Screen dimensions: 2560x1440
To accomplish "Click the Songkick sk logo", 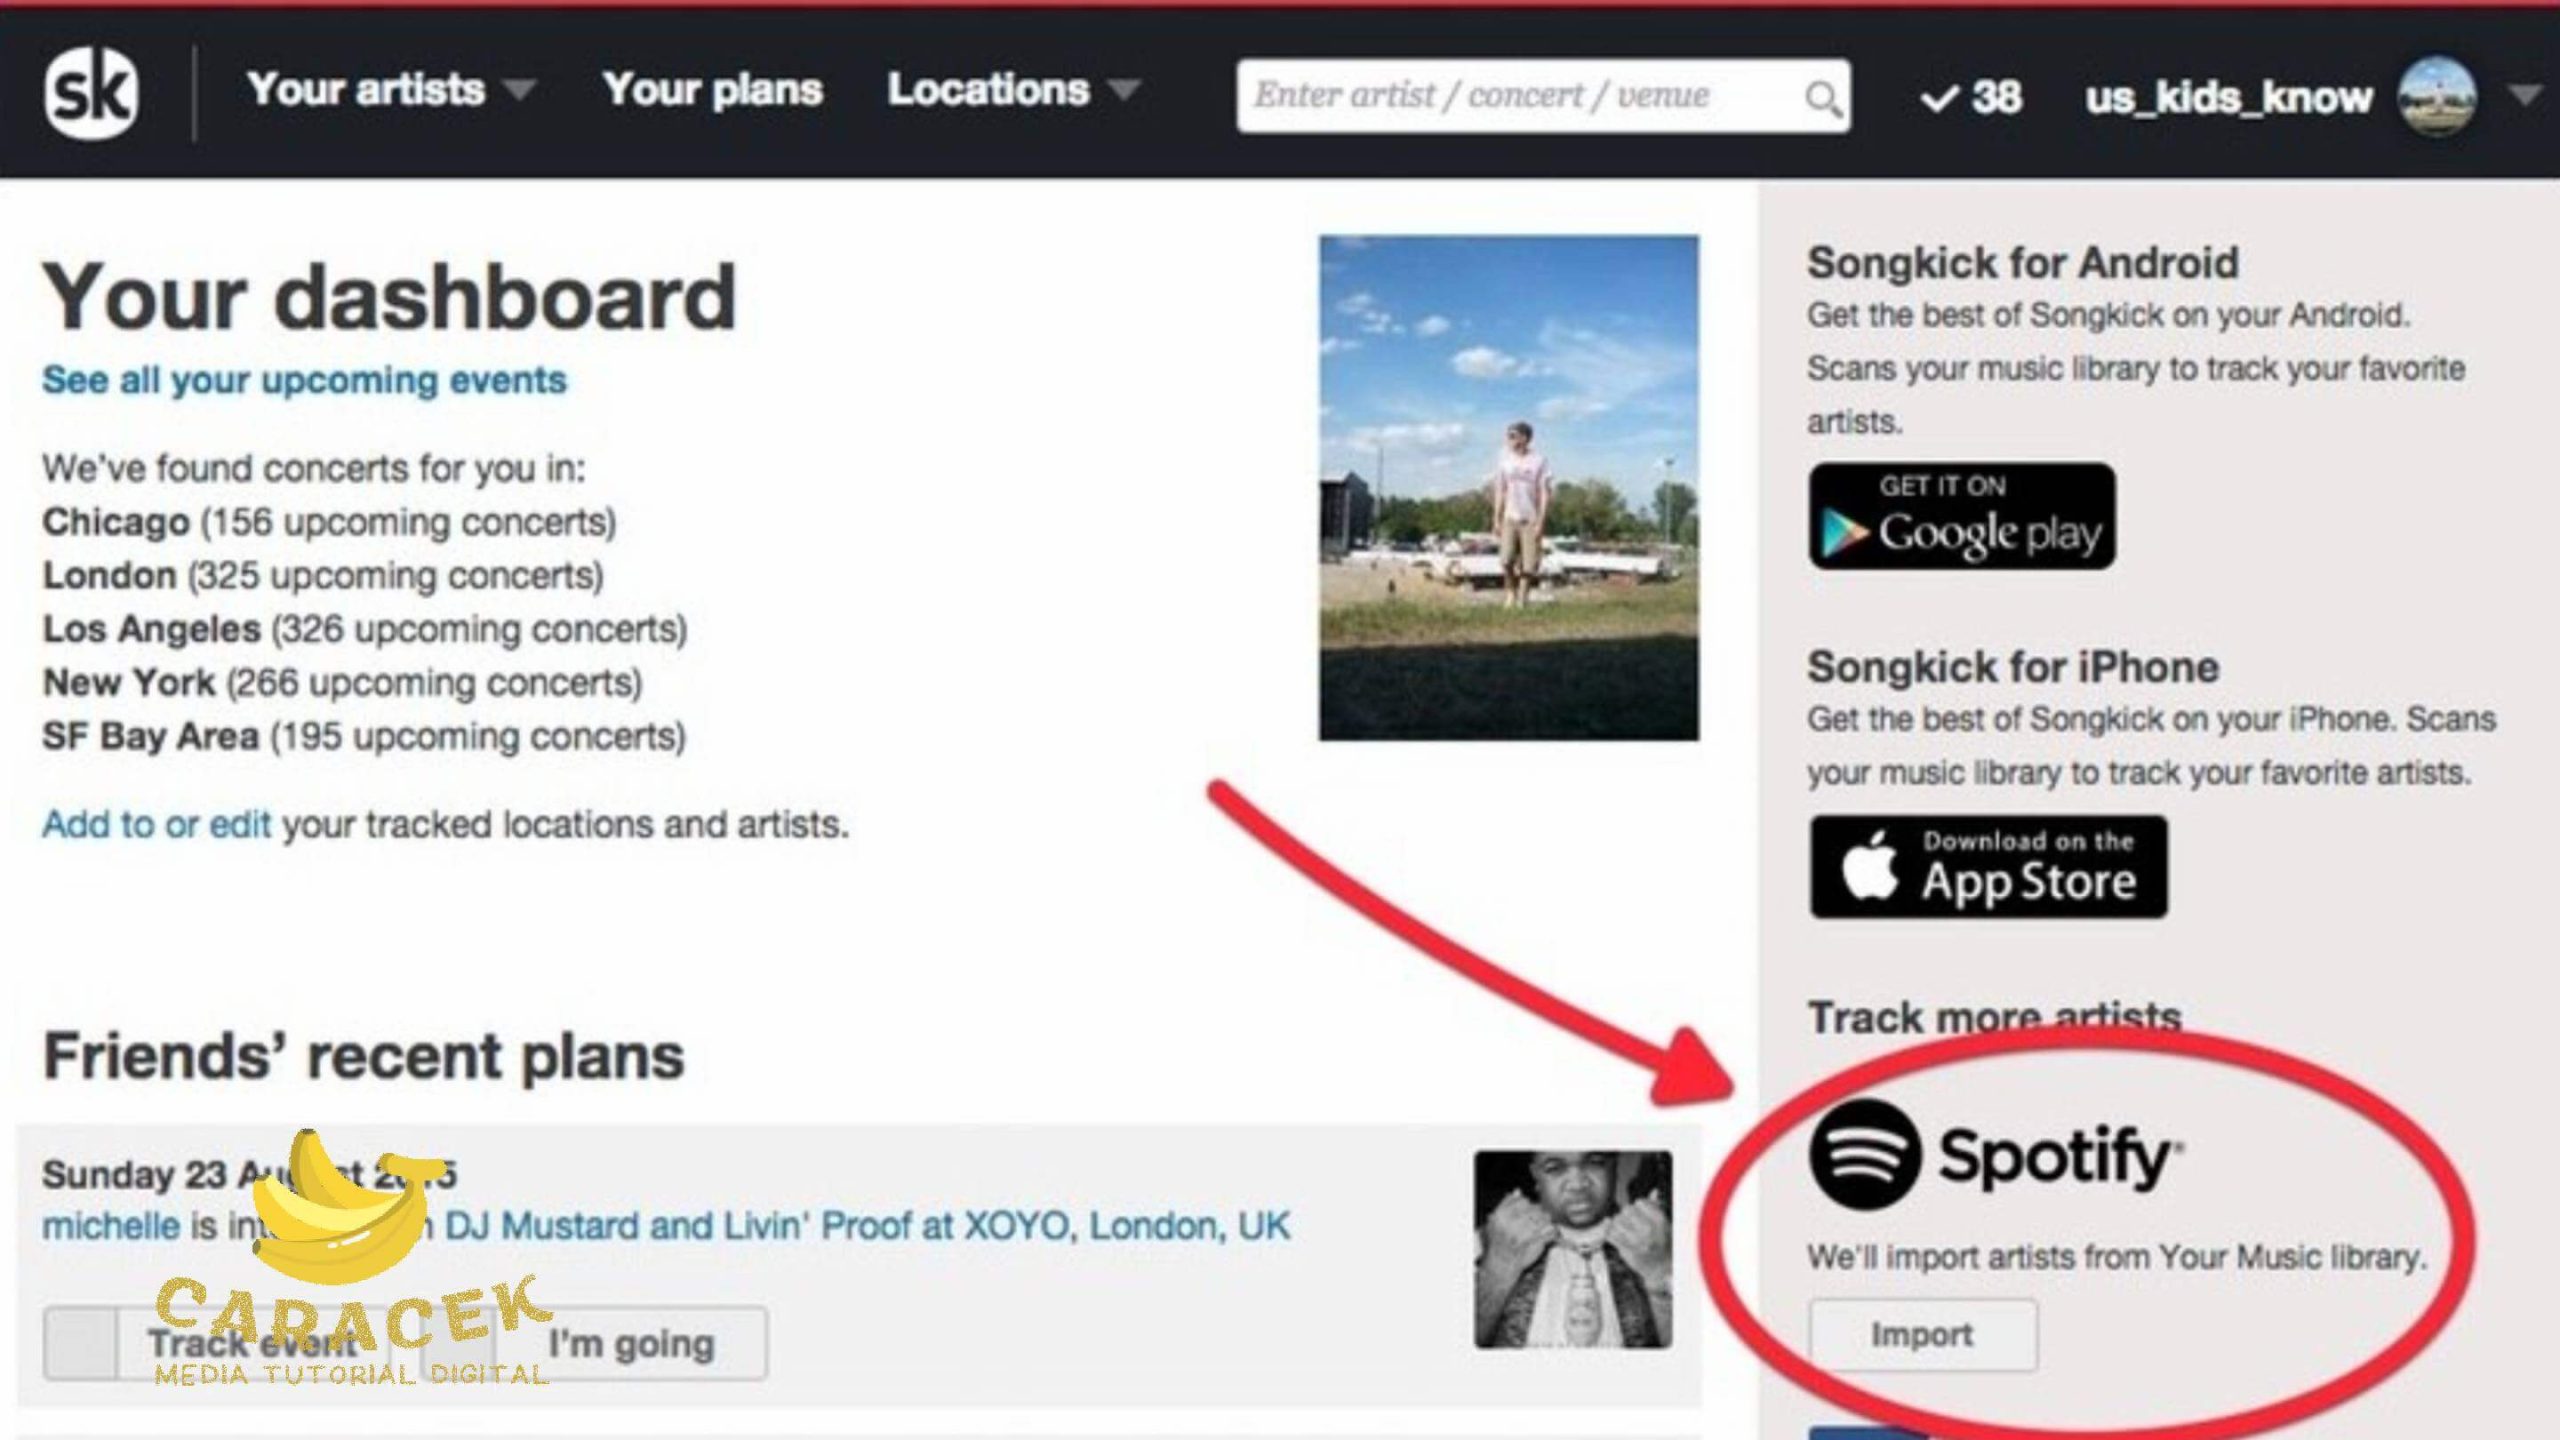I will pos(90,93).
